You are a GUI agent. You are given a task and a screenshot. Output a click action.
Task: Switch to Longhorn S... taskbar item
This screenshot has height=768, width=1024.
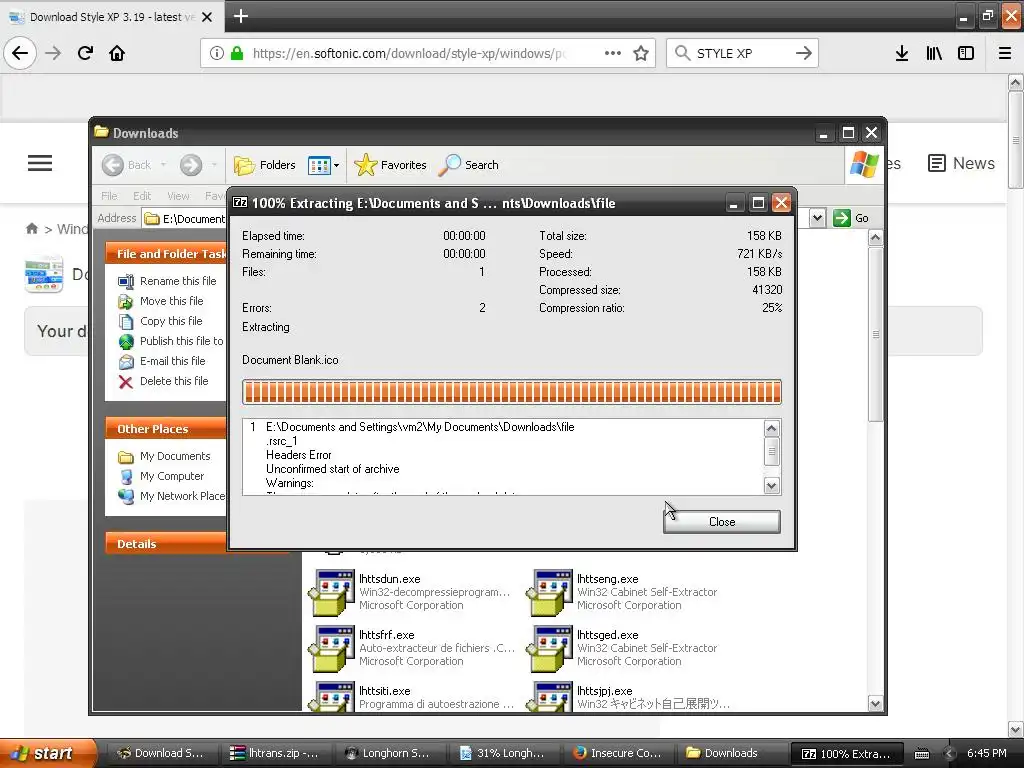(389, 753)
